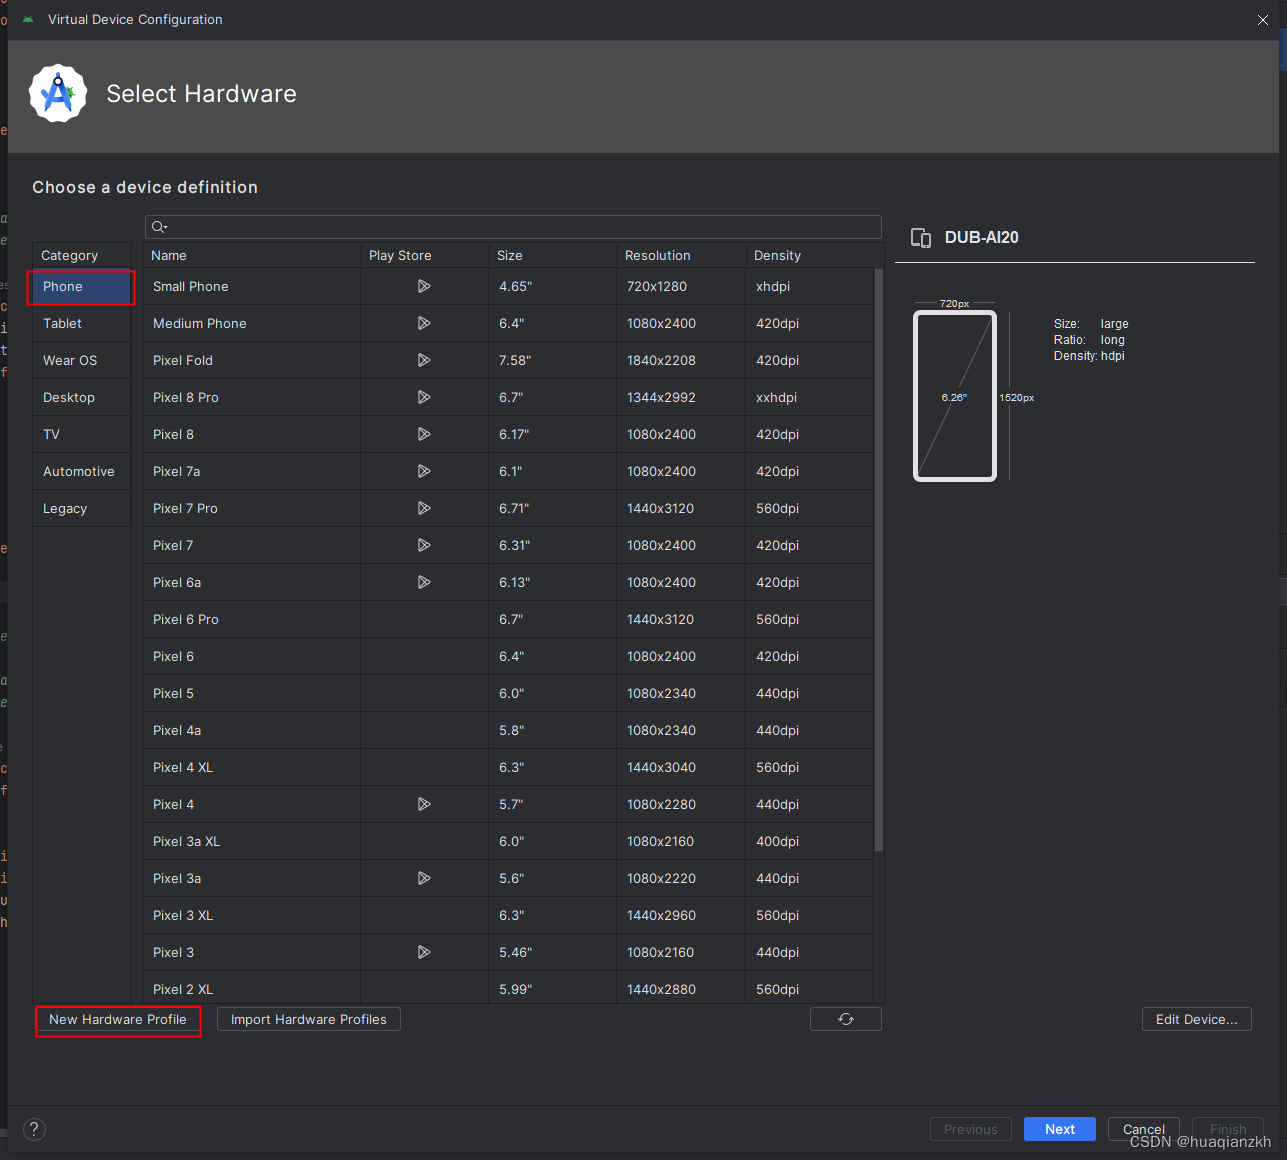The width and height of the screenshot is (1287, 1160).
Task: Sort by the Name column header
Action: pyautogui.click(x=252, y=255)
